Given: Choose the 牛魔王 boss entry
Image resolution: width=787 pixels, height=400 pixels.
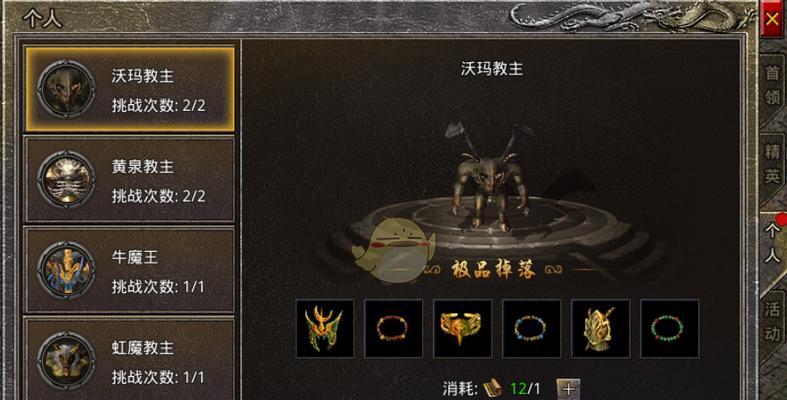Looking at the screenshot, I should coord(130,270).
